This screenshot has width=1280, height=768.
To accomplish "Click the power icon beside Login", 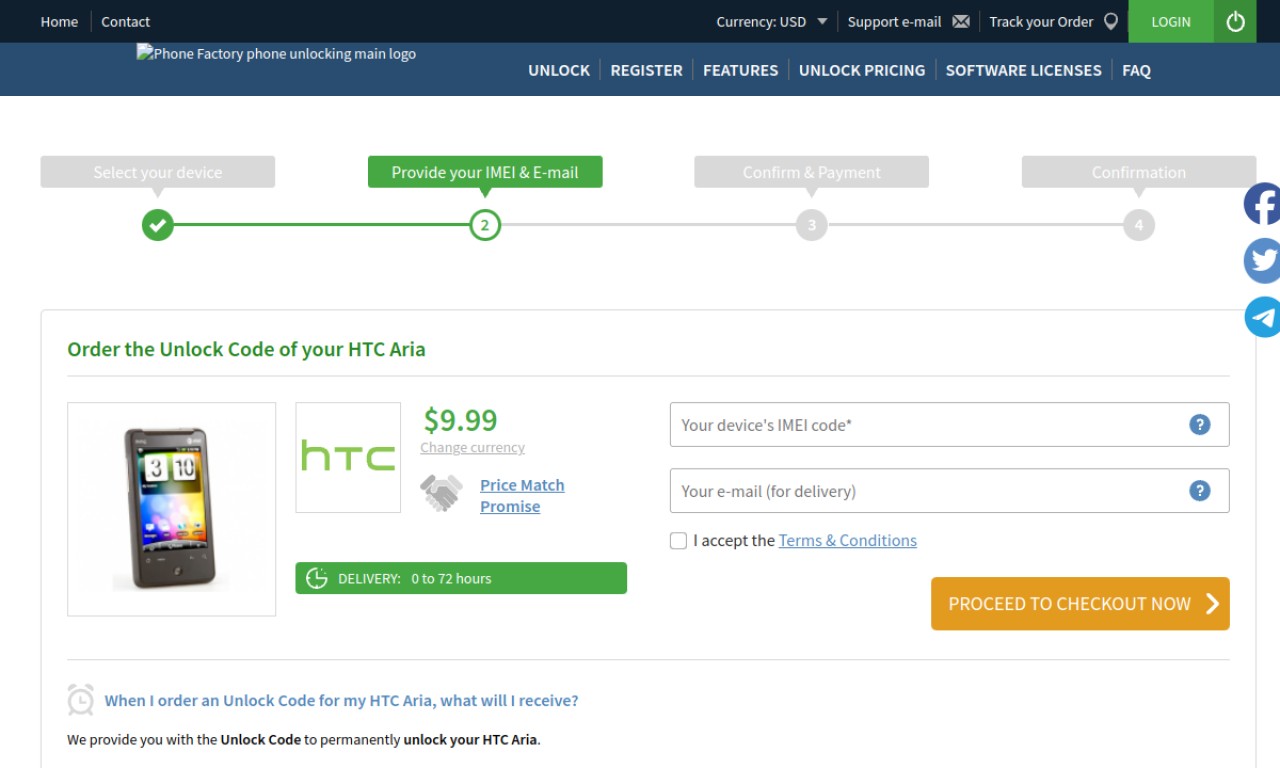I will (1235, 21).
